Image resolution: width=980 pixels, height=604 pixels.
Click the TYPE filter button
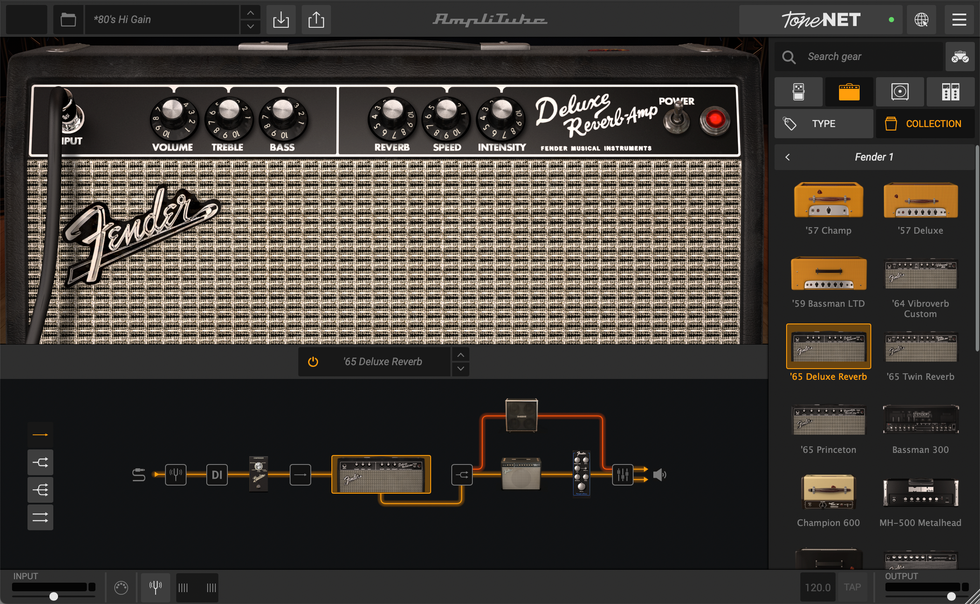tap(823, 124)
